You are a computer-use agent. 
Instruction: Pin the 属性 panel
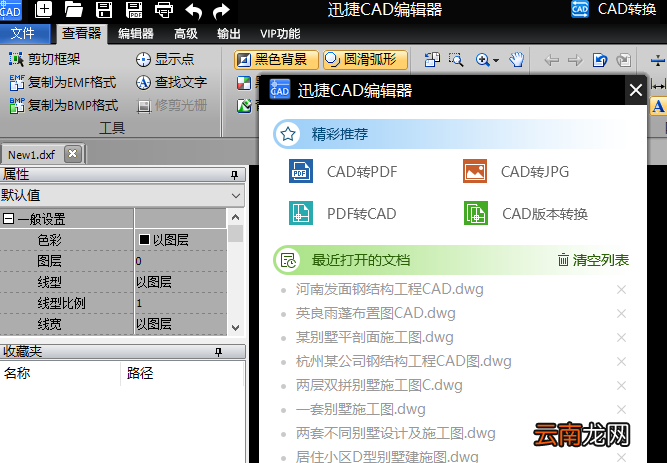(234, 174)
